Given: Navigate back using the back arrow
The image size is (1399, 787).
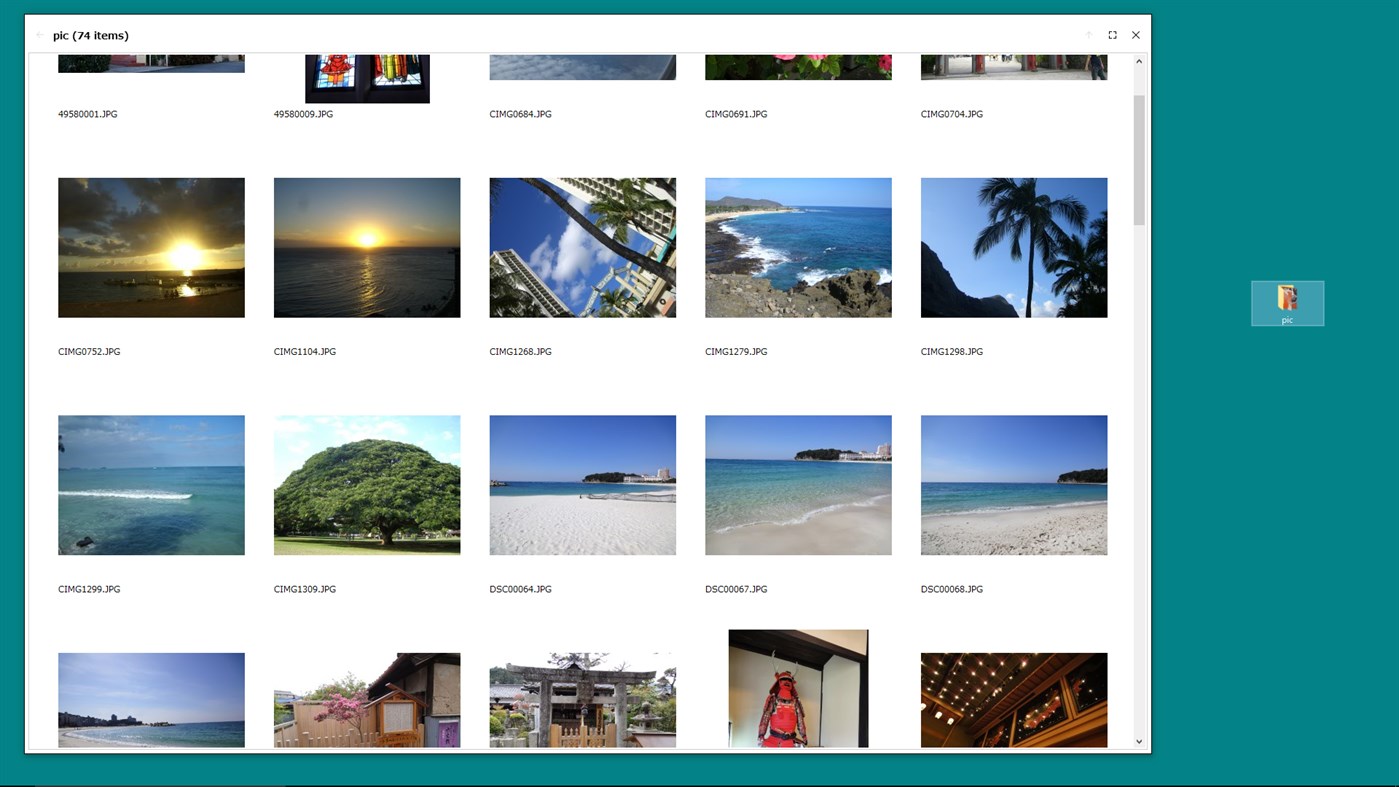Looking at the screenshot, I should pyautogui.click(x=40, y=35).
